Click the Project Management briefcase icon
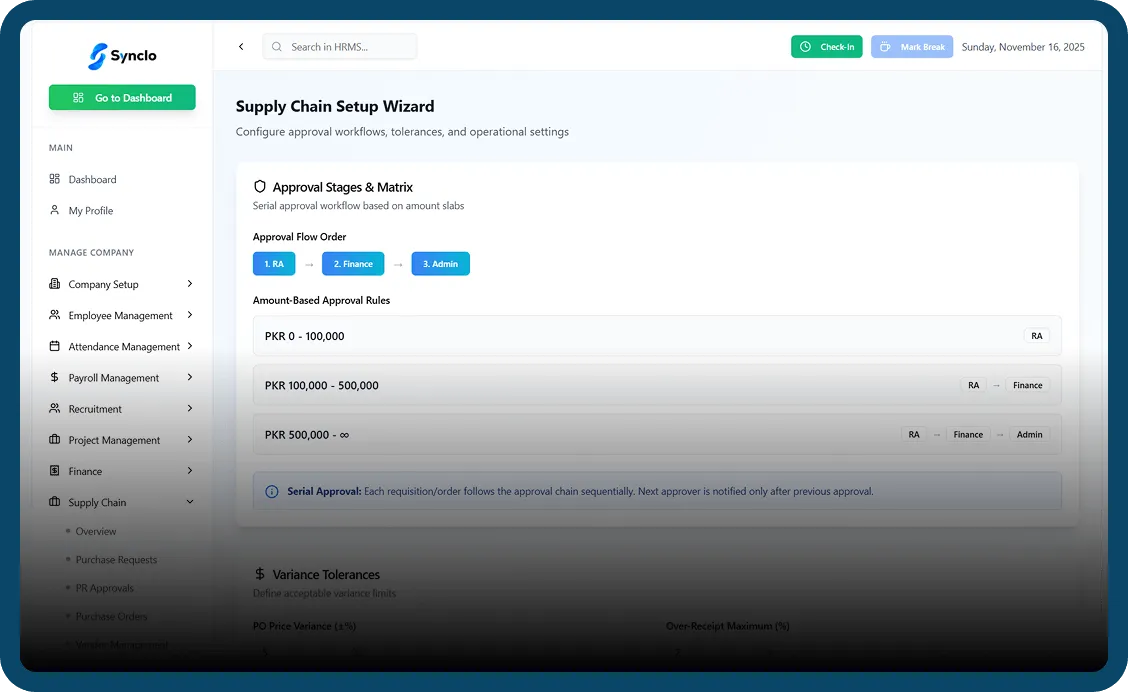This screenshot has width=1128, height=692. tap(55, 440)
